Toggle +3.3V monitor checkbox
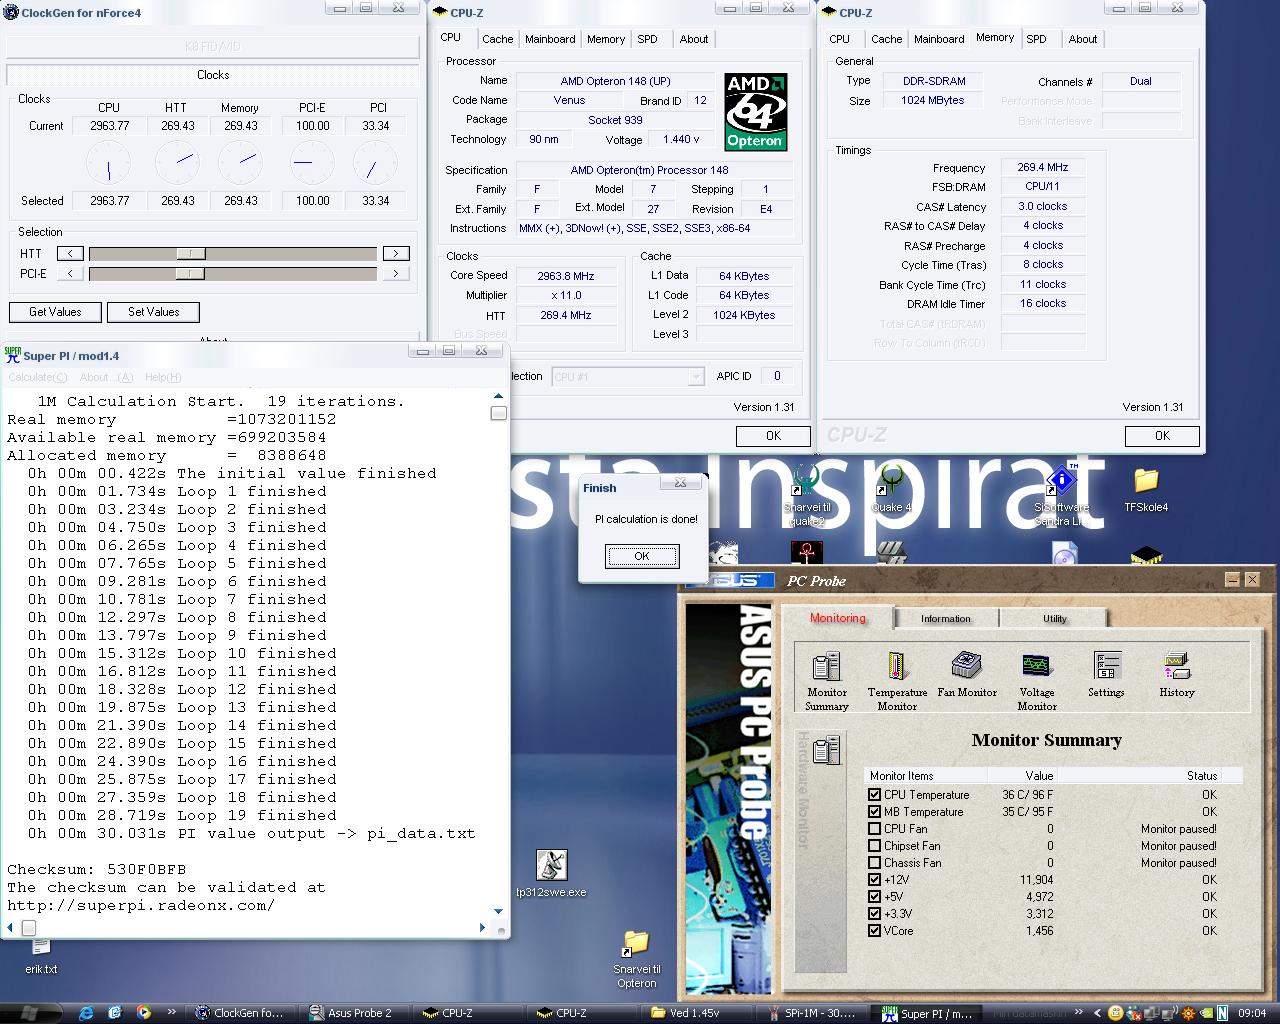 coord(875,914)
